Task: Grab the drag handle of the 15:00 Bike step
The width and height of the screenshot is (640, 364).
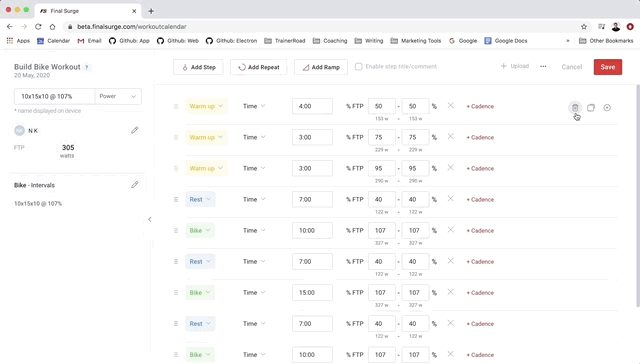Action: (x=176, y=293)
